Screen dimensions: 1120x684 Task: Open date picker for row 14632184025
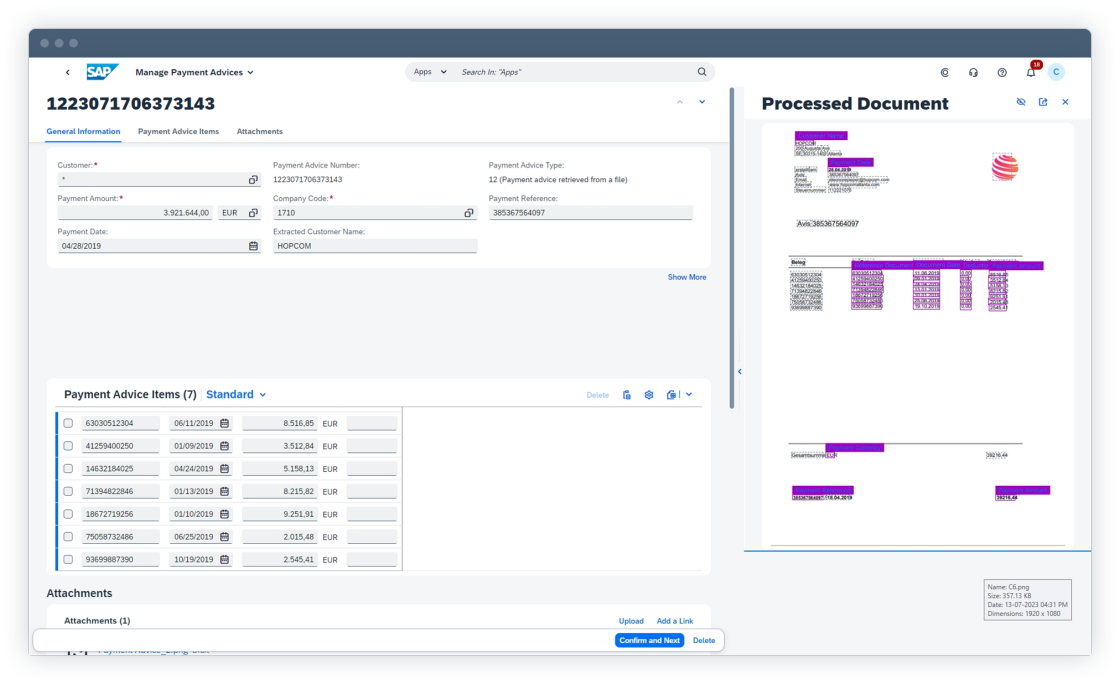[x=224, y=469]
